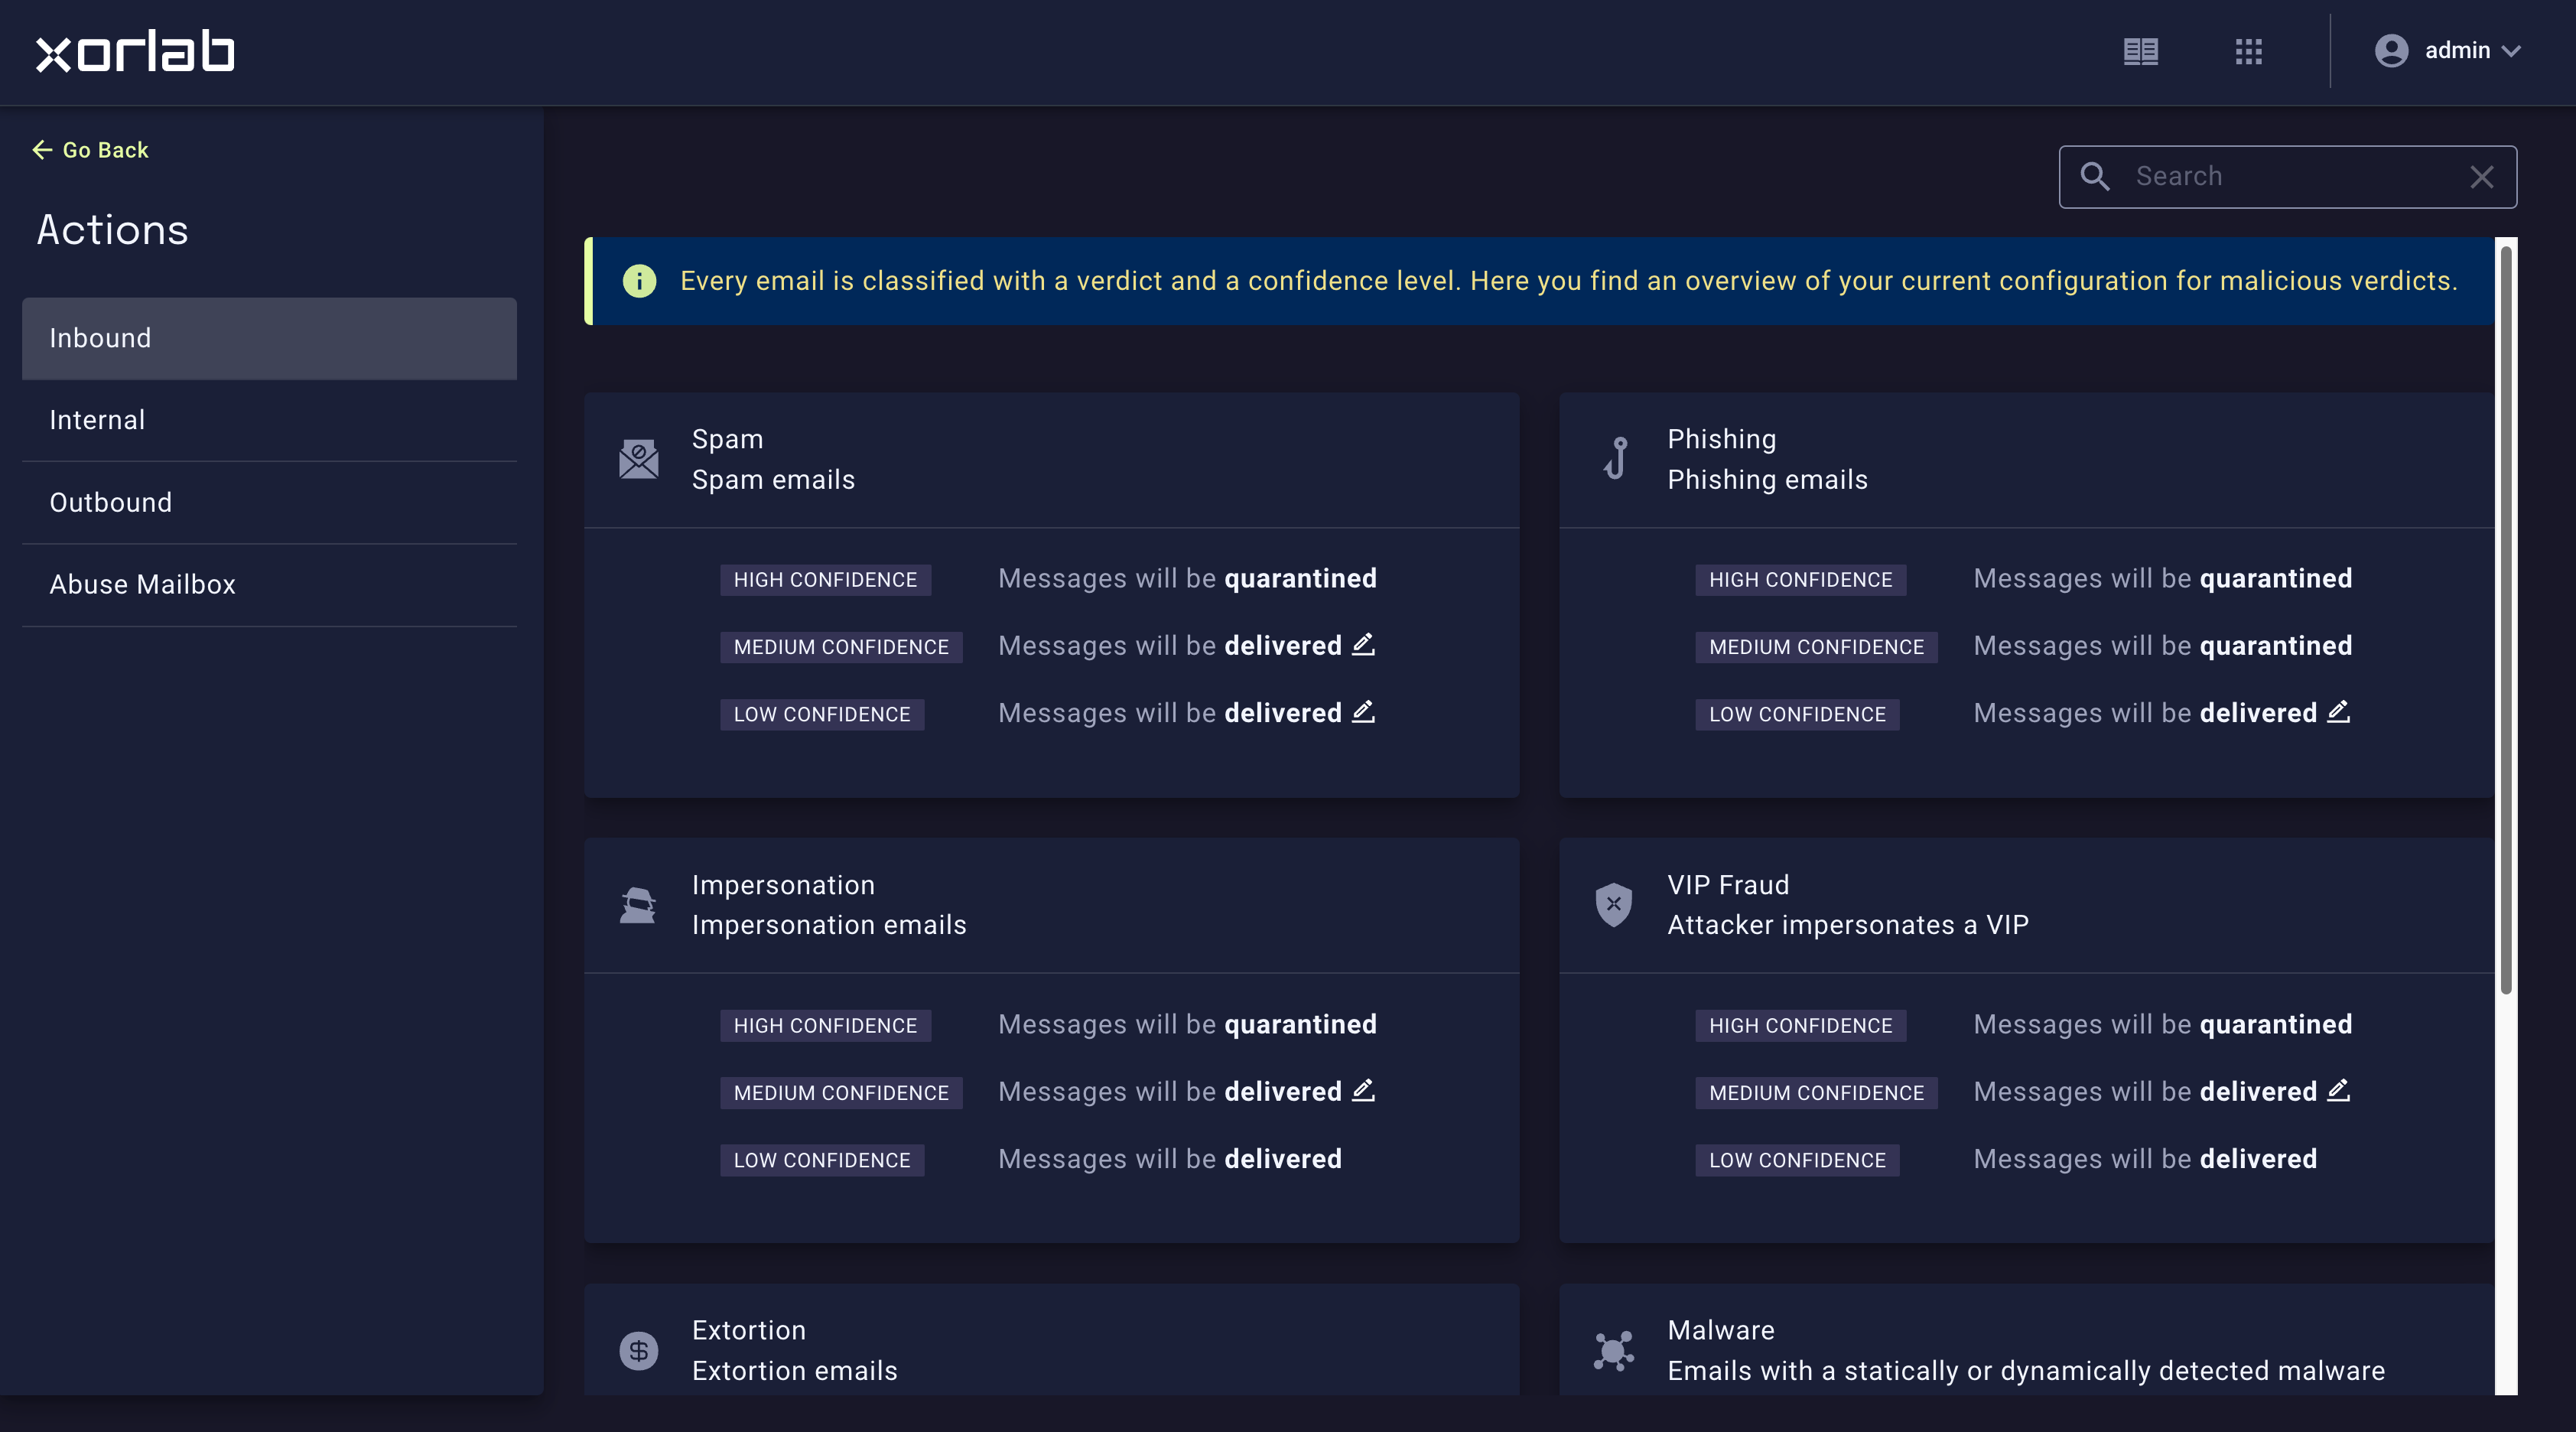This screenshot has width=2576, height=1432.
Task: Click Phishing HIGH CONFIDENCE badge
Action: point(1800,580)
